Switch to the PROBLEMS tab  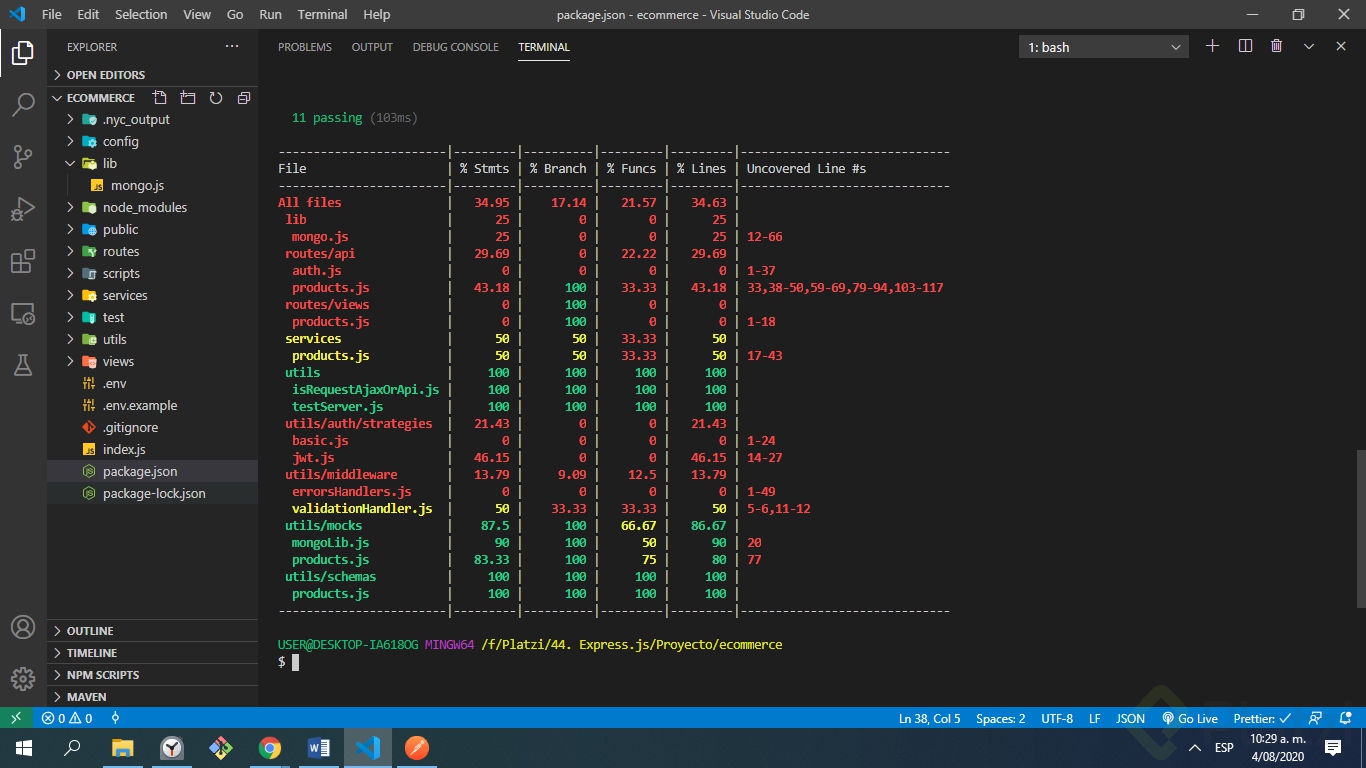tap(305, 47)
